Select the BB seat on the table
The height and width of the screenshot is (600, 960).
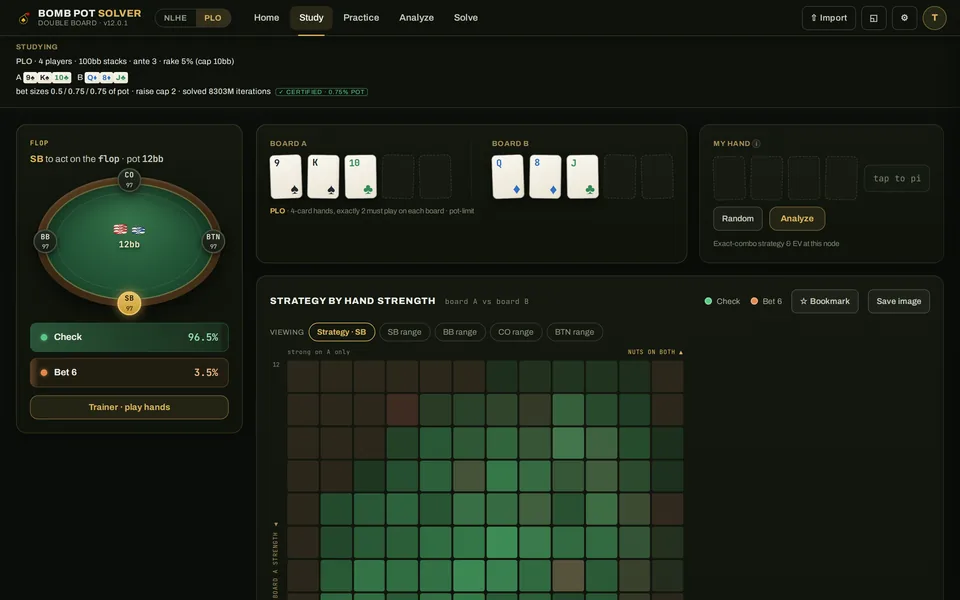click(x=45, y=241)
